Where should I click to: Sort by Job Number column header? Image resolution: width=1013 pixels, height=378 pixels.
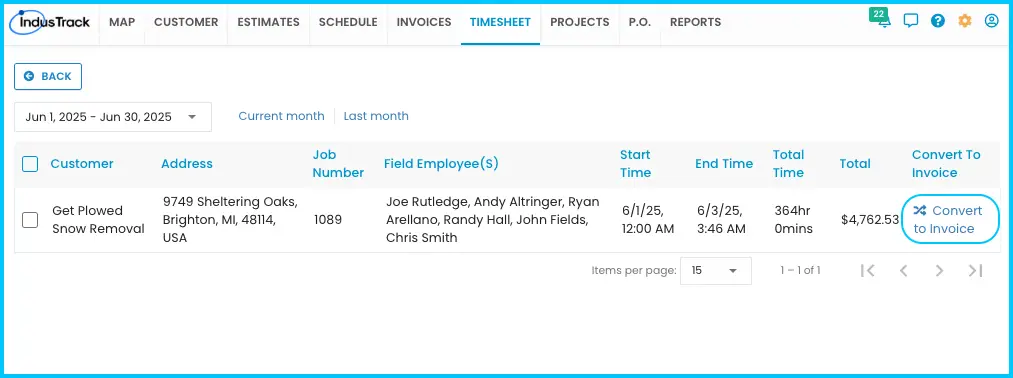339,164
